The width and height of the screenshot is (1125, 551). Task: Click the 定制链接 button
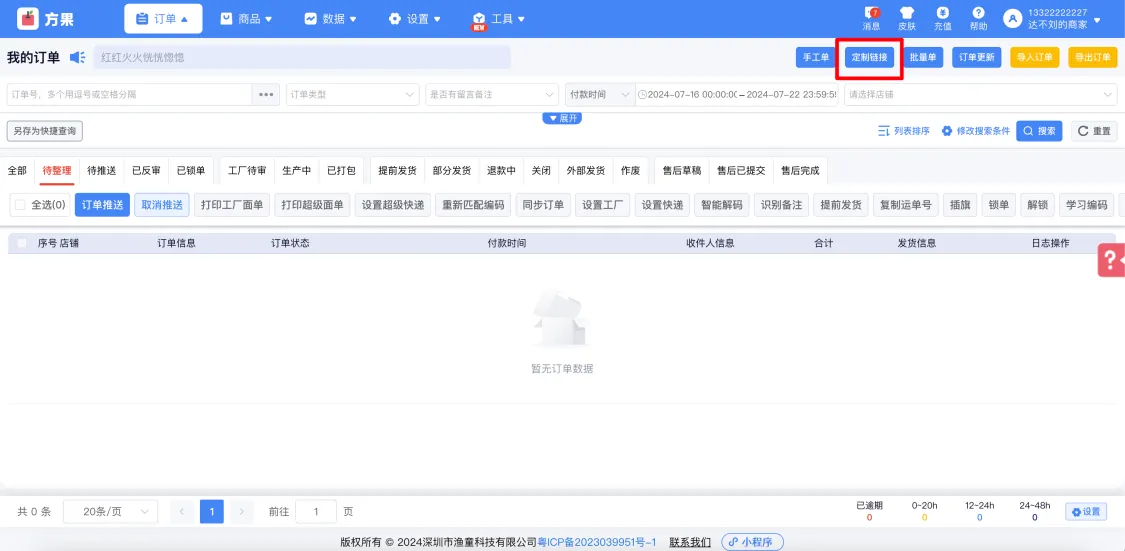[869, 58]
